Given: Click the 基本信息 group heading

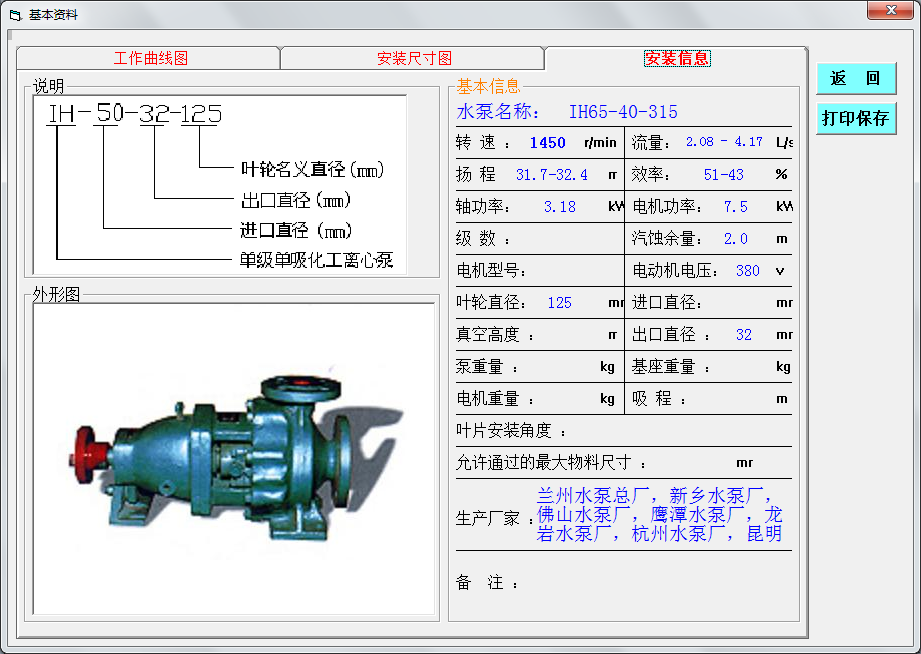Looking at the screenshot, I should tap(488, 86).
